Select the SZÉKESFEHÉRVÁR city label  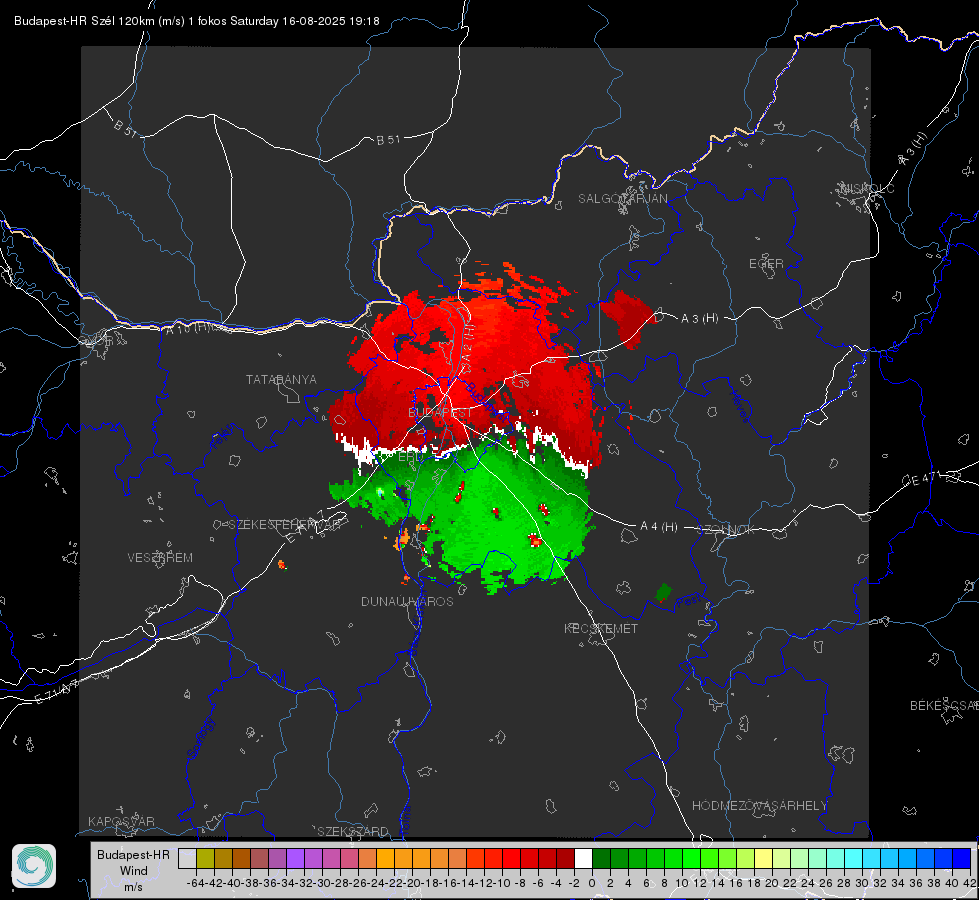point(287,525)
